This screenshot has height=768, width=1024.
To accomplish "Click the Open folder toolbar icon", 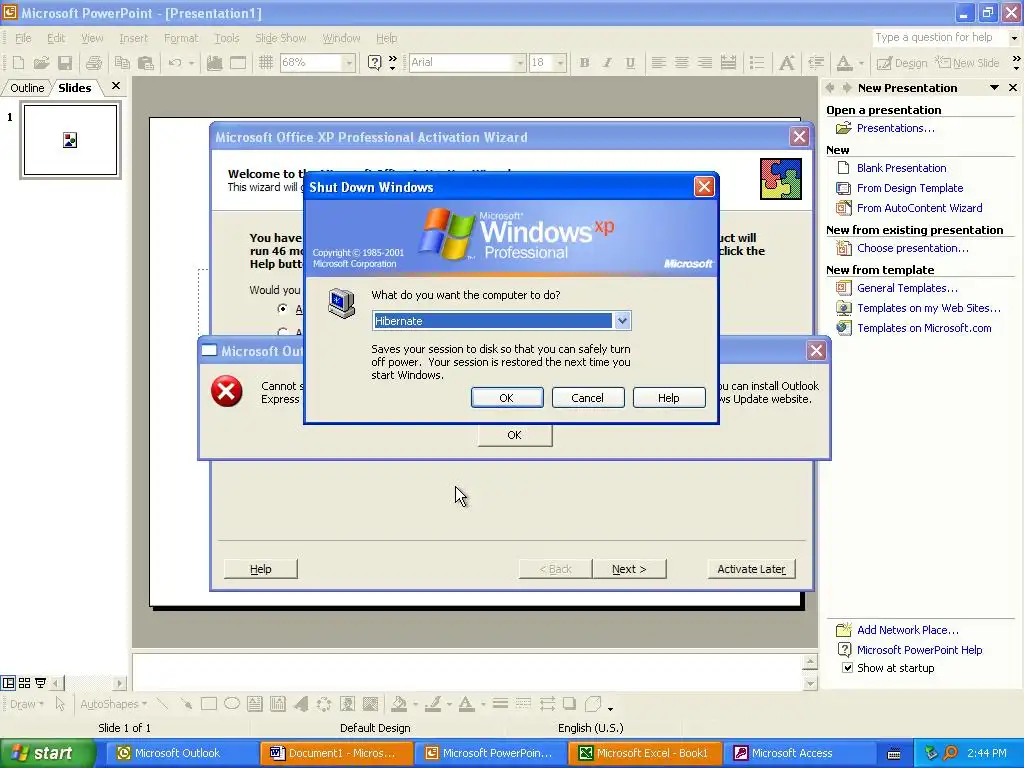I will [x=41, y=63].
